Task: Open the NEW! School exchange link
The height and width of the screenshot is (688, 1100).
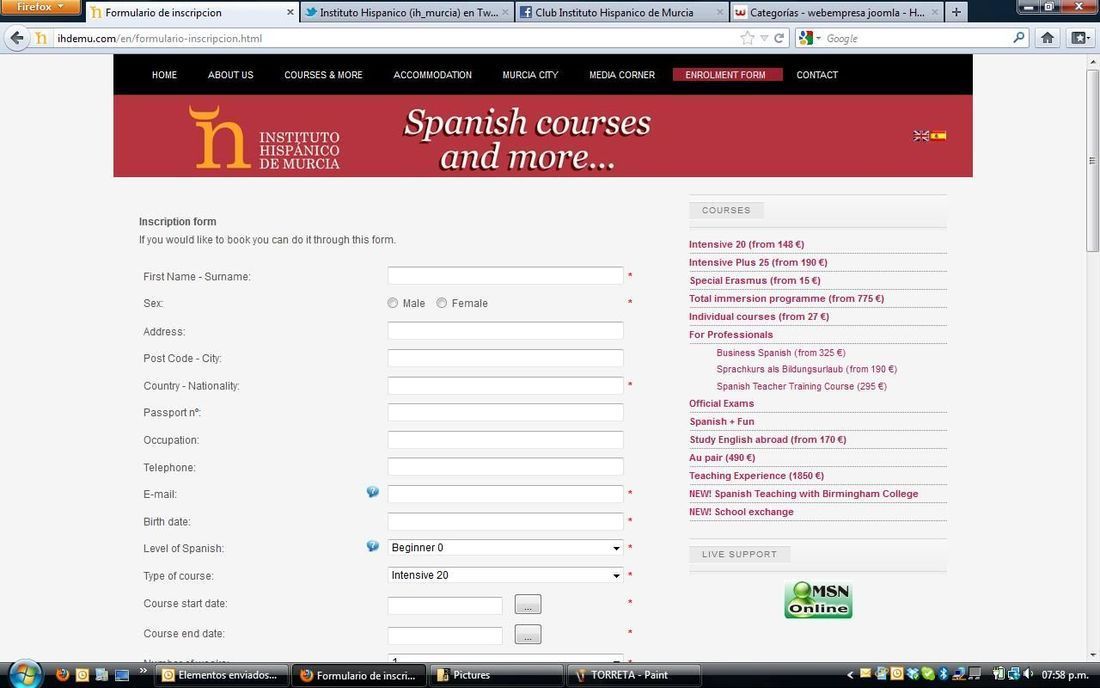Action: click(x=742, y=512)
